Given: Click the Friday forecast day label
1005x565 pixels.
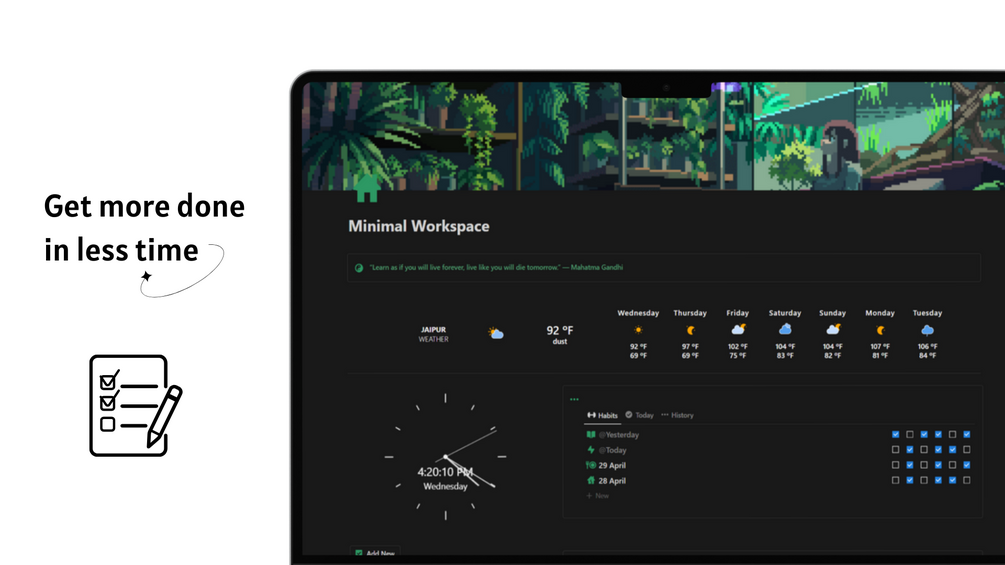Looking at the screenshot, I should pyautogui.click(x=738, y=313).
